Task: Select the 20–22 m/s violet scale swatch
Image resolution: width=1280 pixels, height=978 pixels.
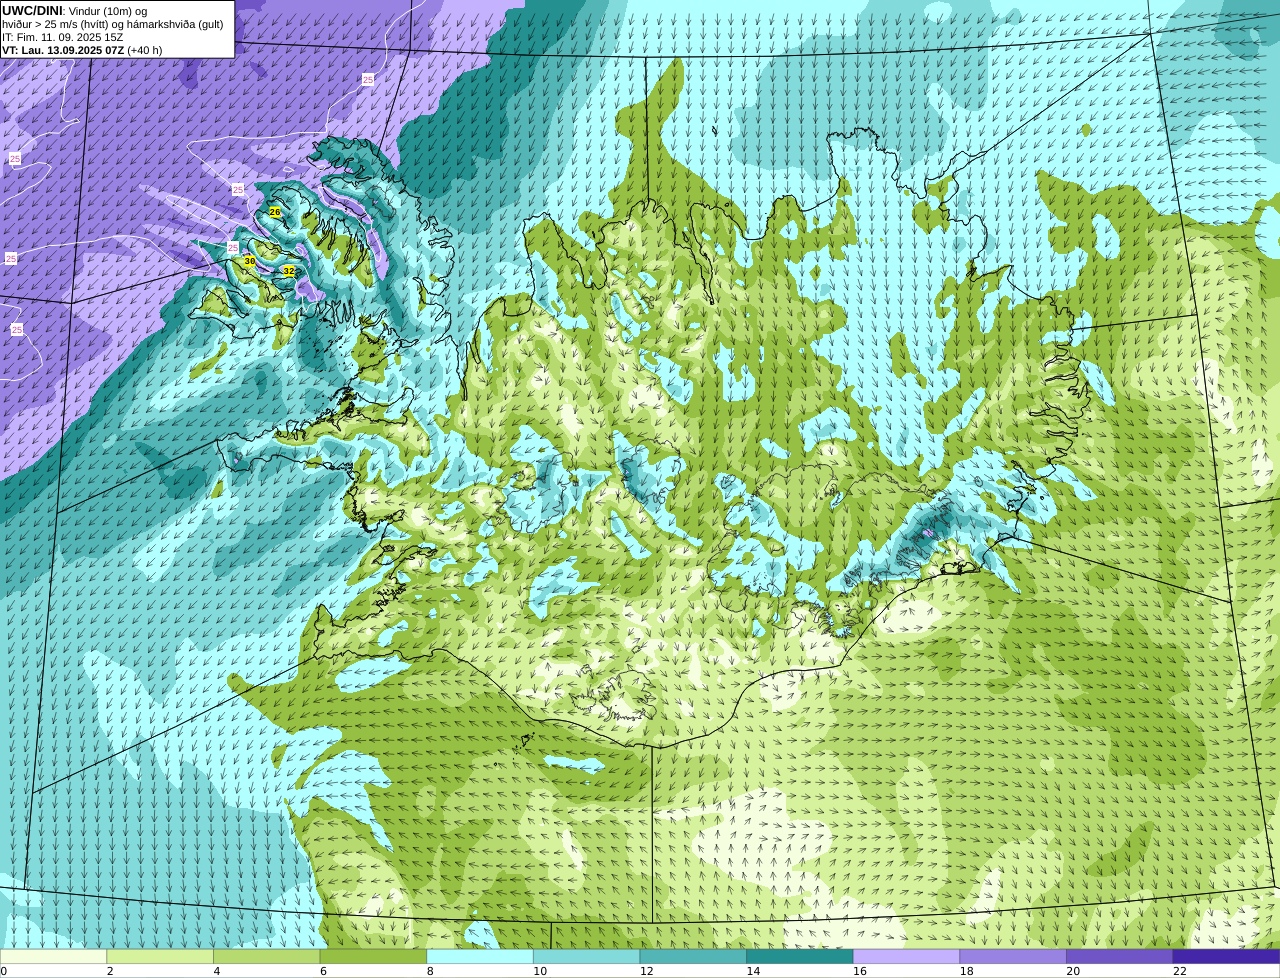Action: pyautogui.click(x=1120, y=956)
